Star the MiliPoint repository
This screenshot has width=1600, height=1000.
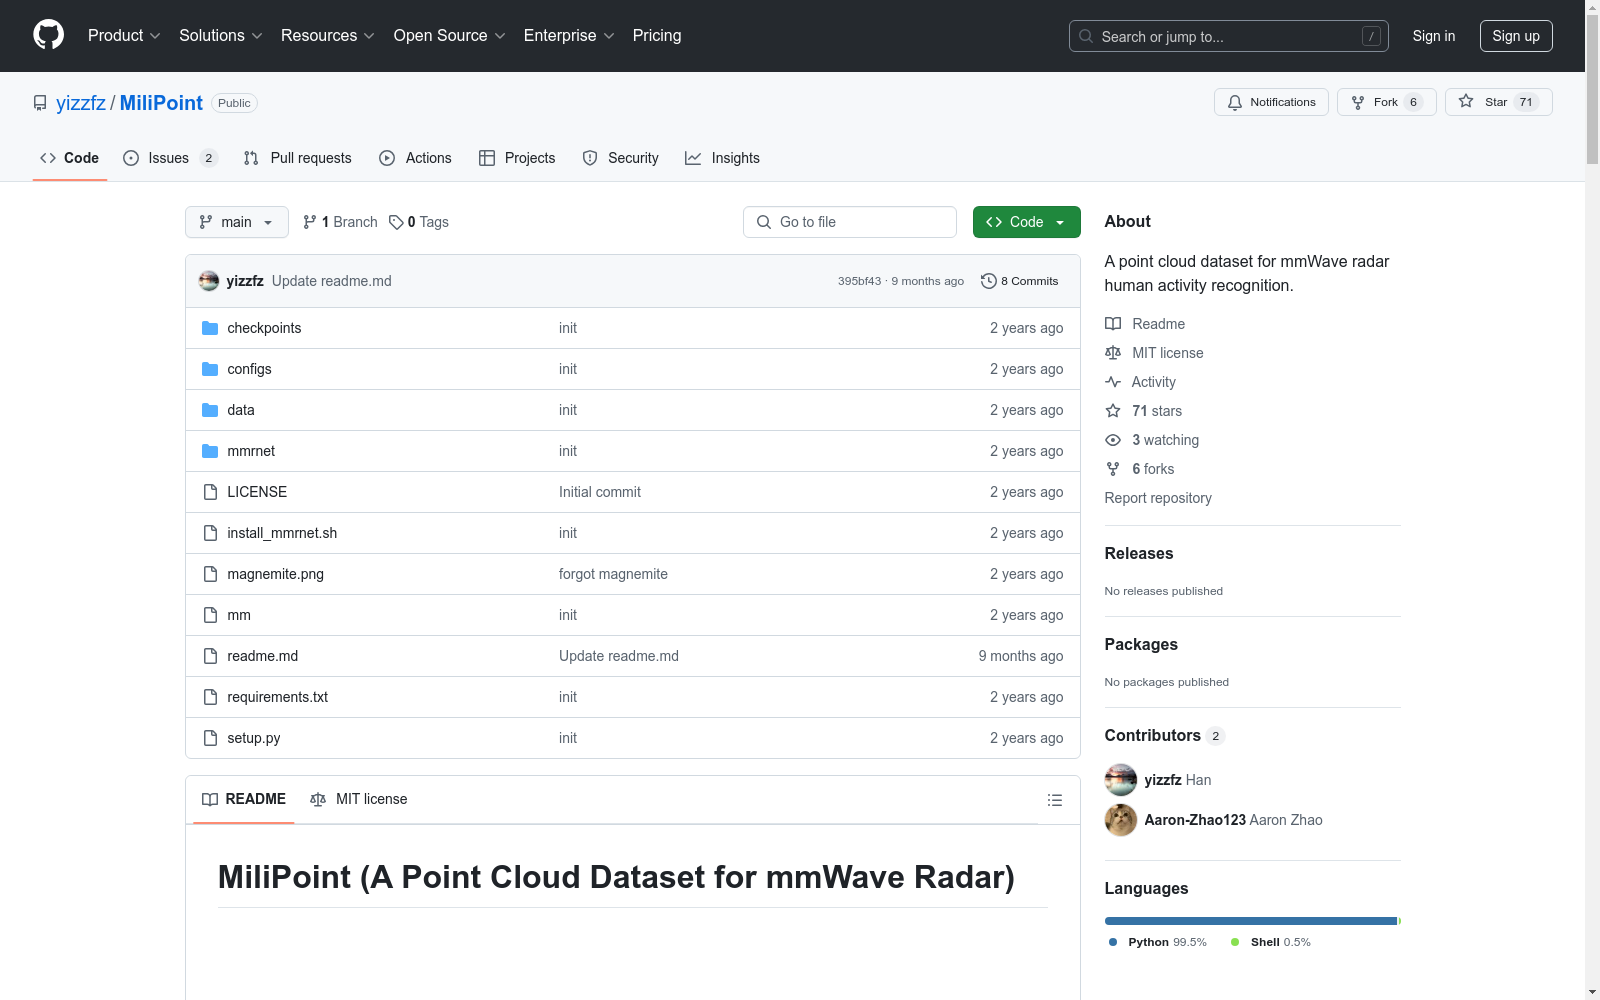point(1498,102)
